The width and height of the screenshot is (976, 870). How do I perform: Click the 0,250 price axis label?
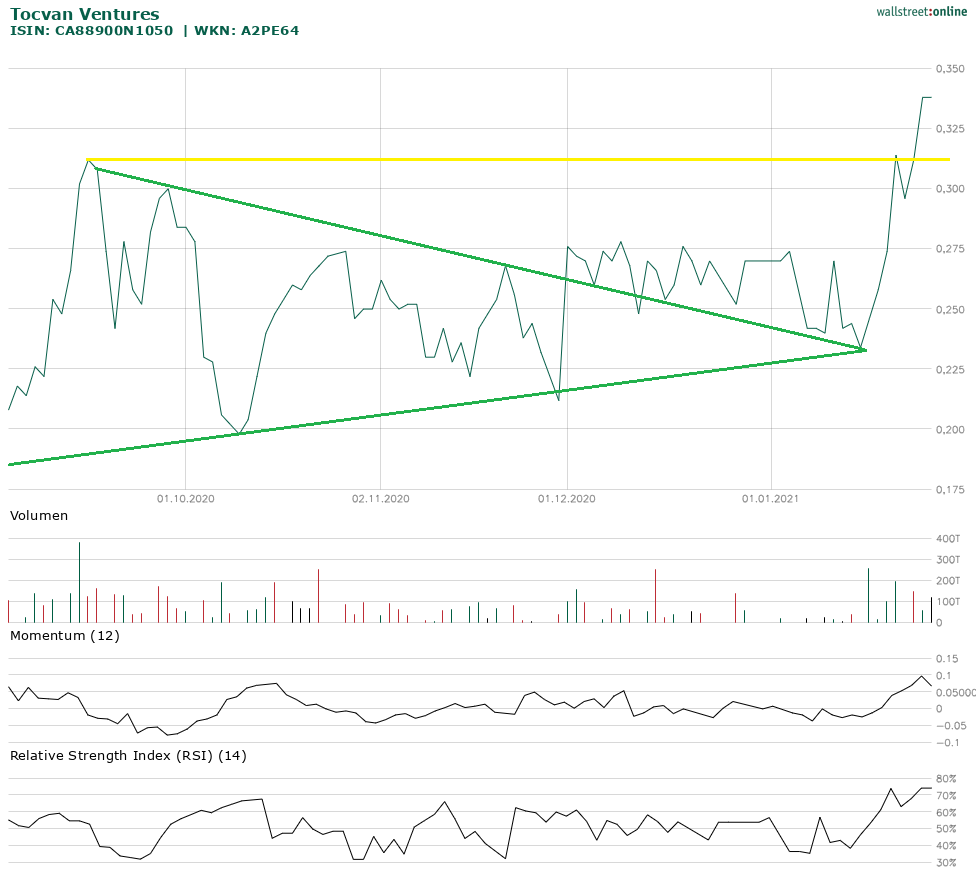[950, 309]
